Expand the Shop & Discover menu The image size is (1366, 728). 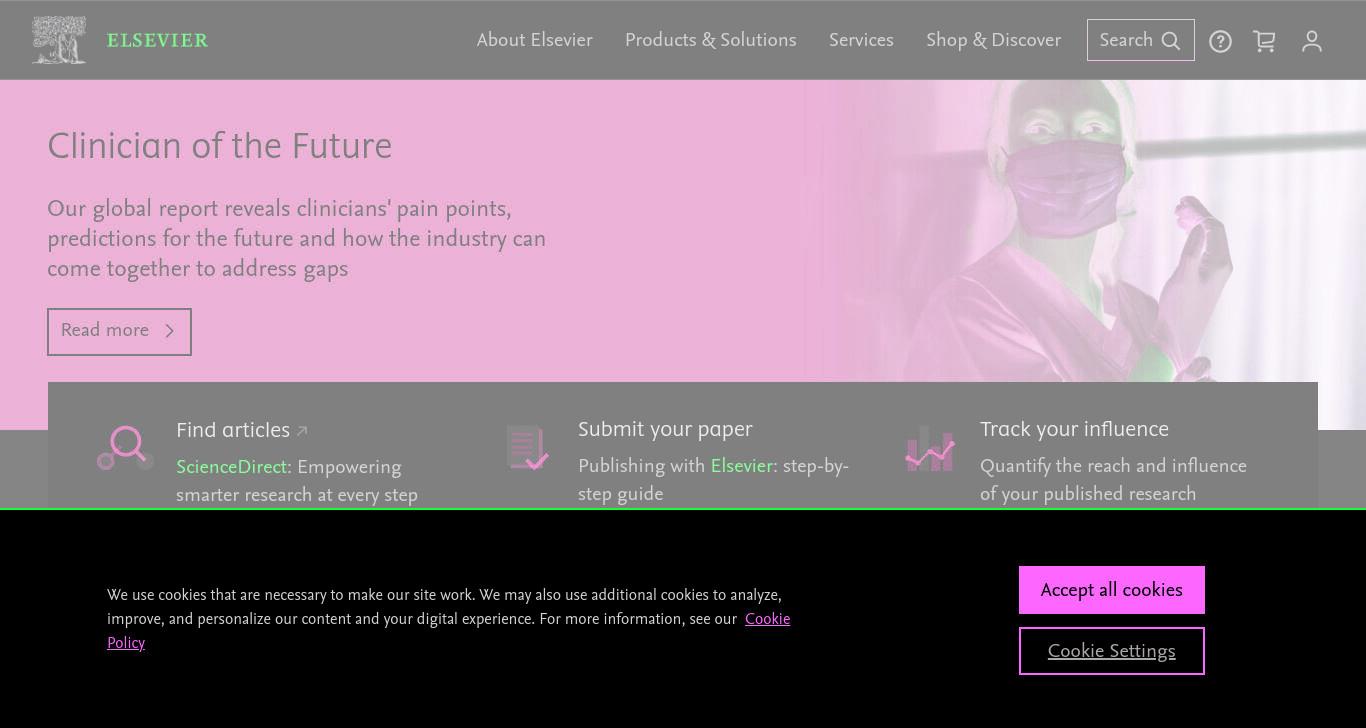[993, 40]
